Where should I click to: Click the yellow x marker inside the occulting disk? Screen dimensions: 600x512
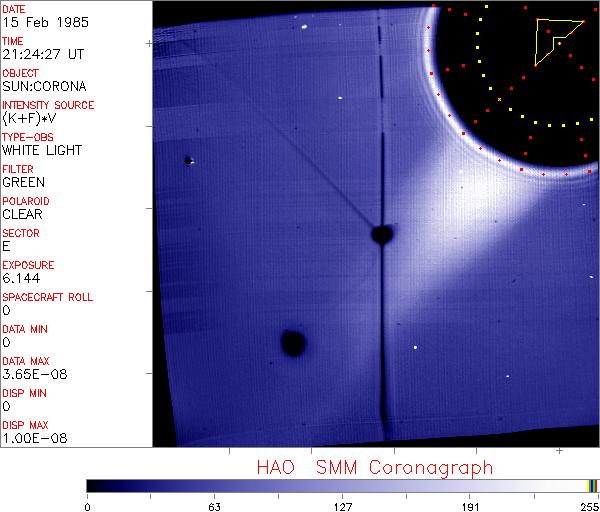pos(499,99)
